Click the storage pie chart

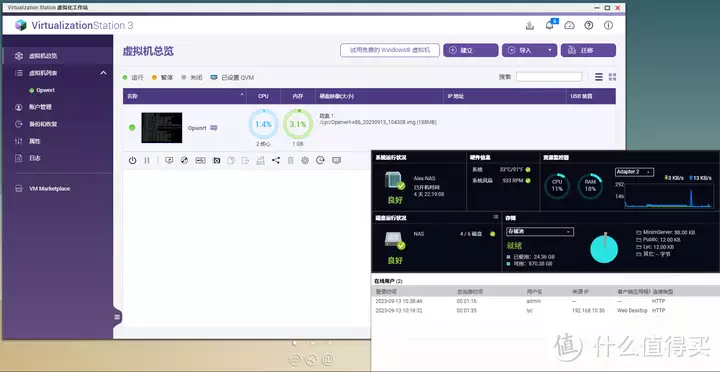pyautogui.click(x=604, y=248)
